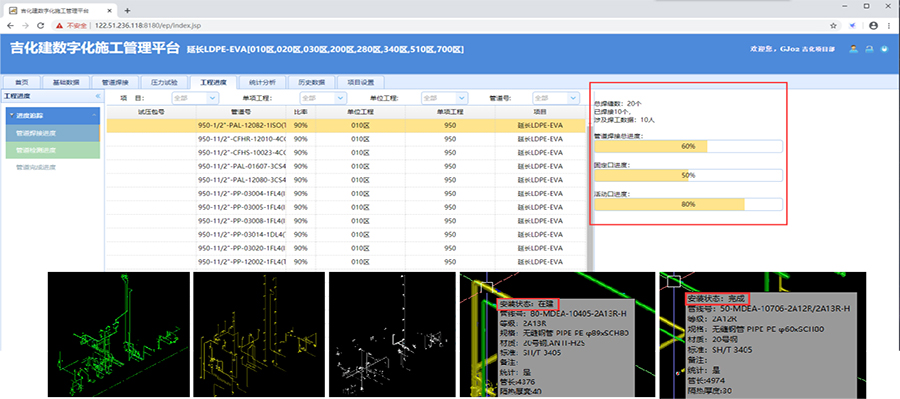Expand the 管道号 dropdown filter

click(556, 98)
